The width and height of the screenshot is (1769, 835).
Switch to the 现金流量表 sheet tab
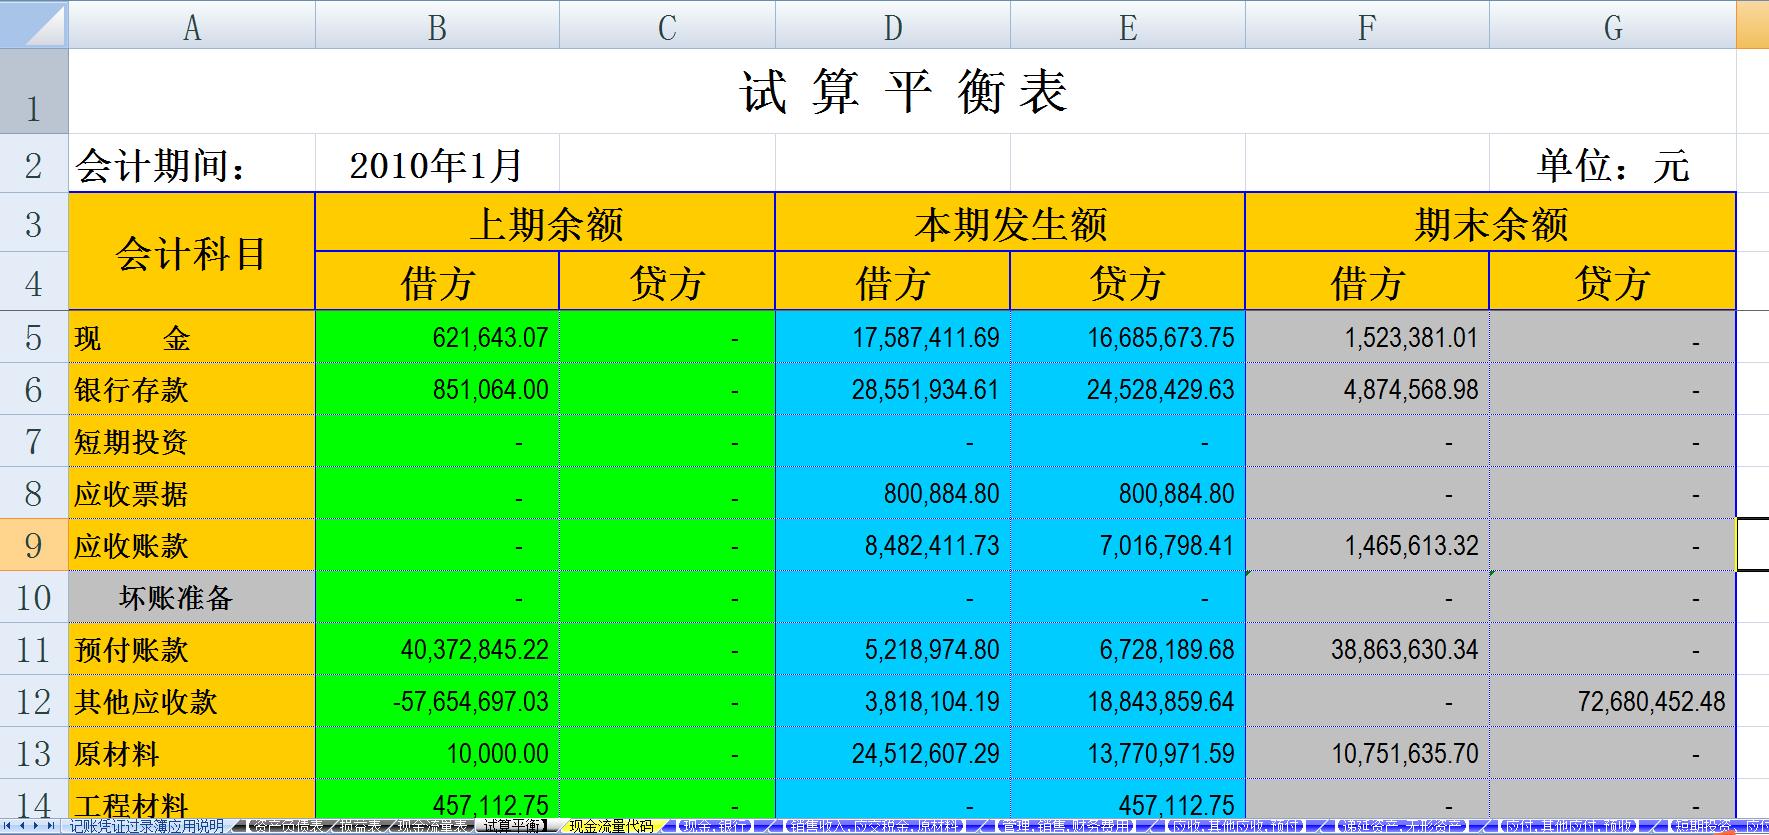(x=430, y=826)
